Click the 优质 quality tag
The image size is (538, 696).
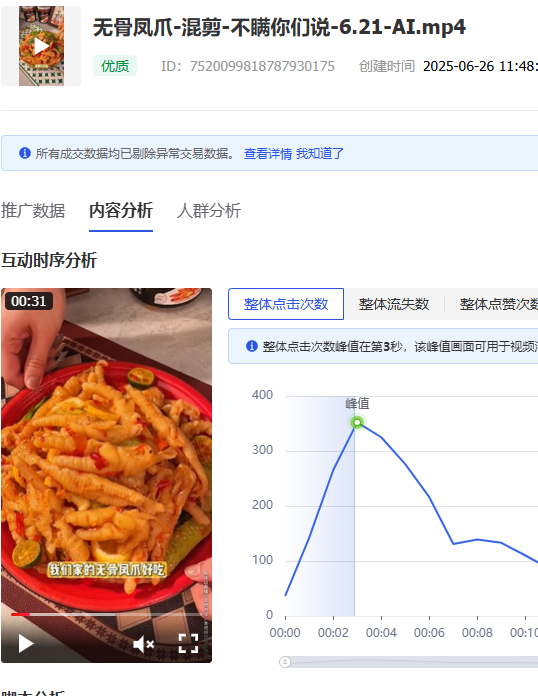click(x=115, y=66)
